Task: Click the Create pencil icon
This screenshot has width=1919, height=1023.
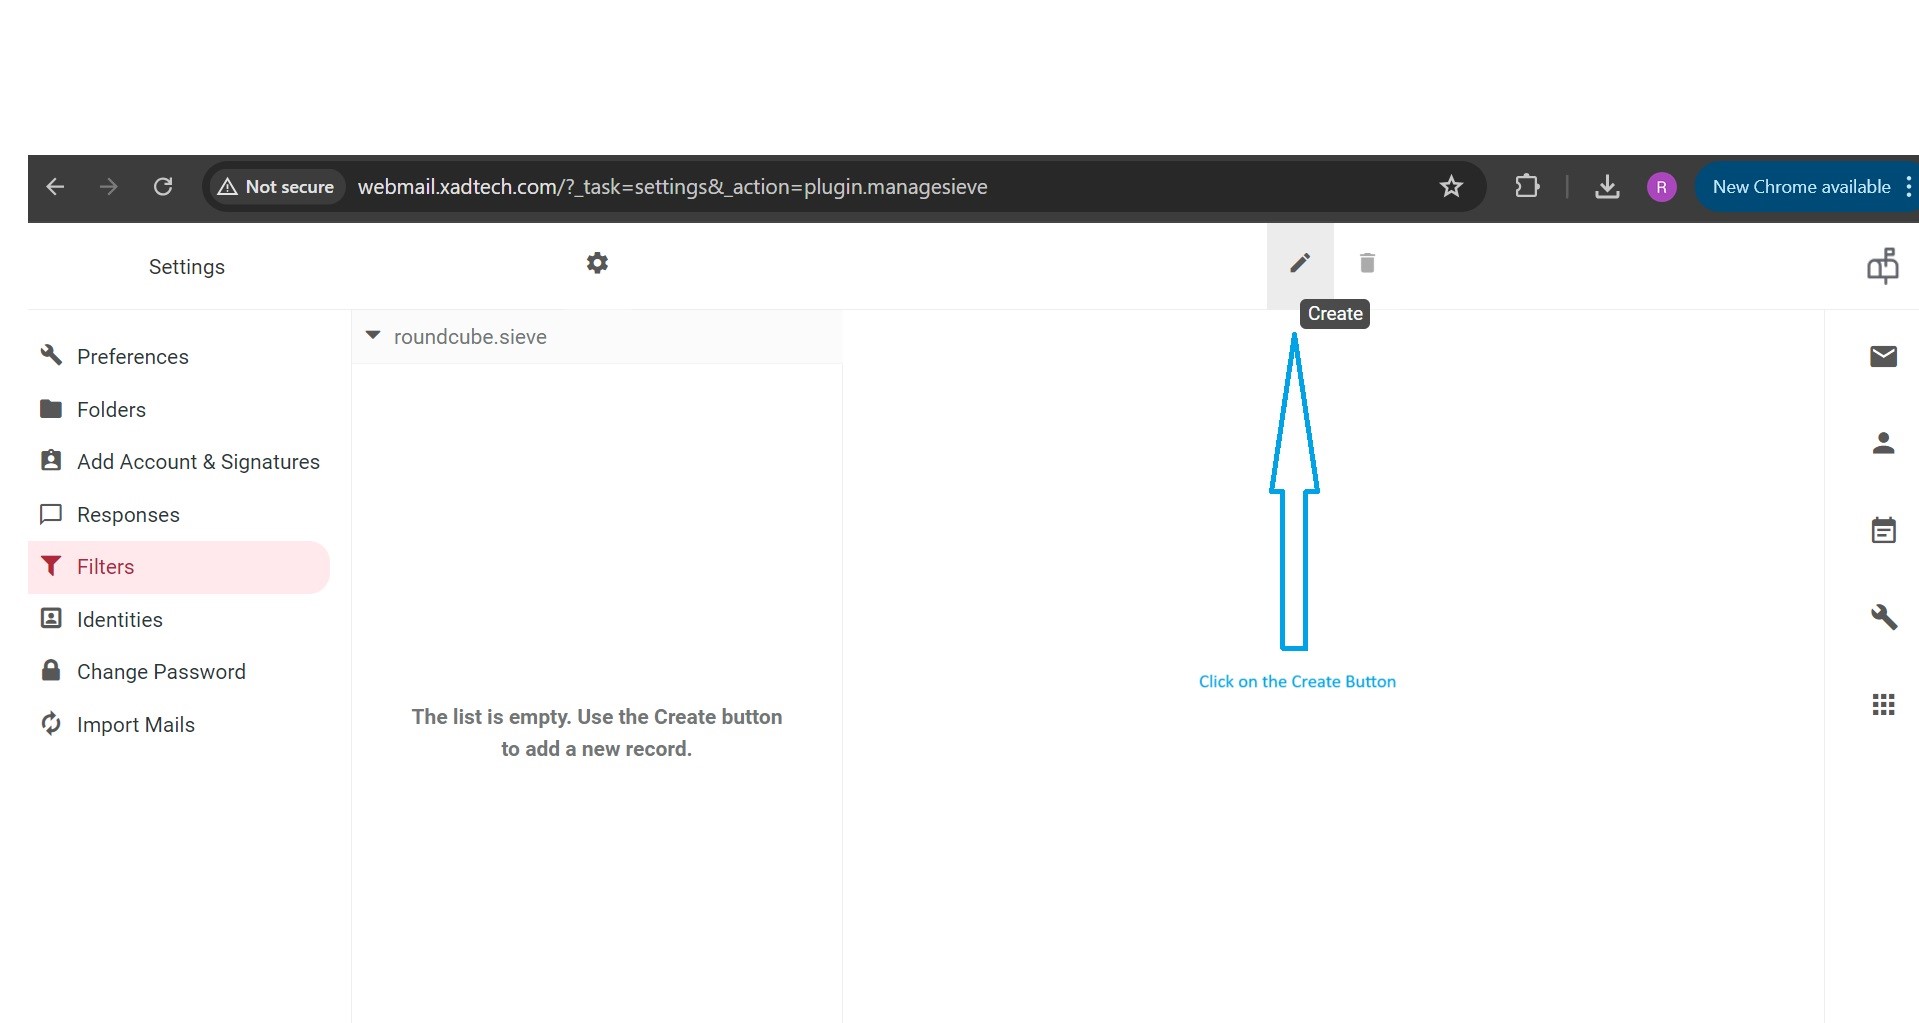Action: click(1299, 263)
